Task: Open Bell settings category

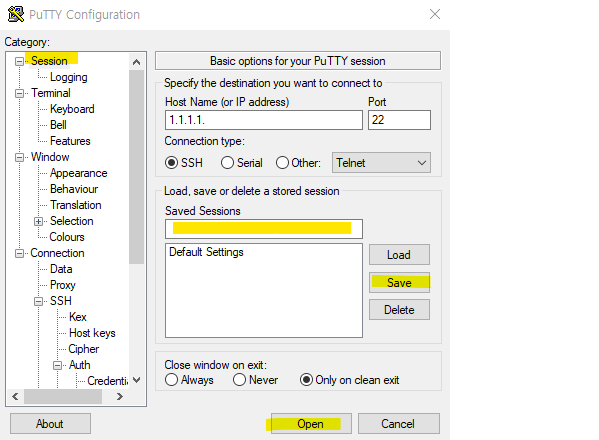Action: tap(58, 125)
